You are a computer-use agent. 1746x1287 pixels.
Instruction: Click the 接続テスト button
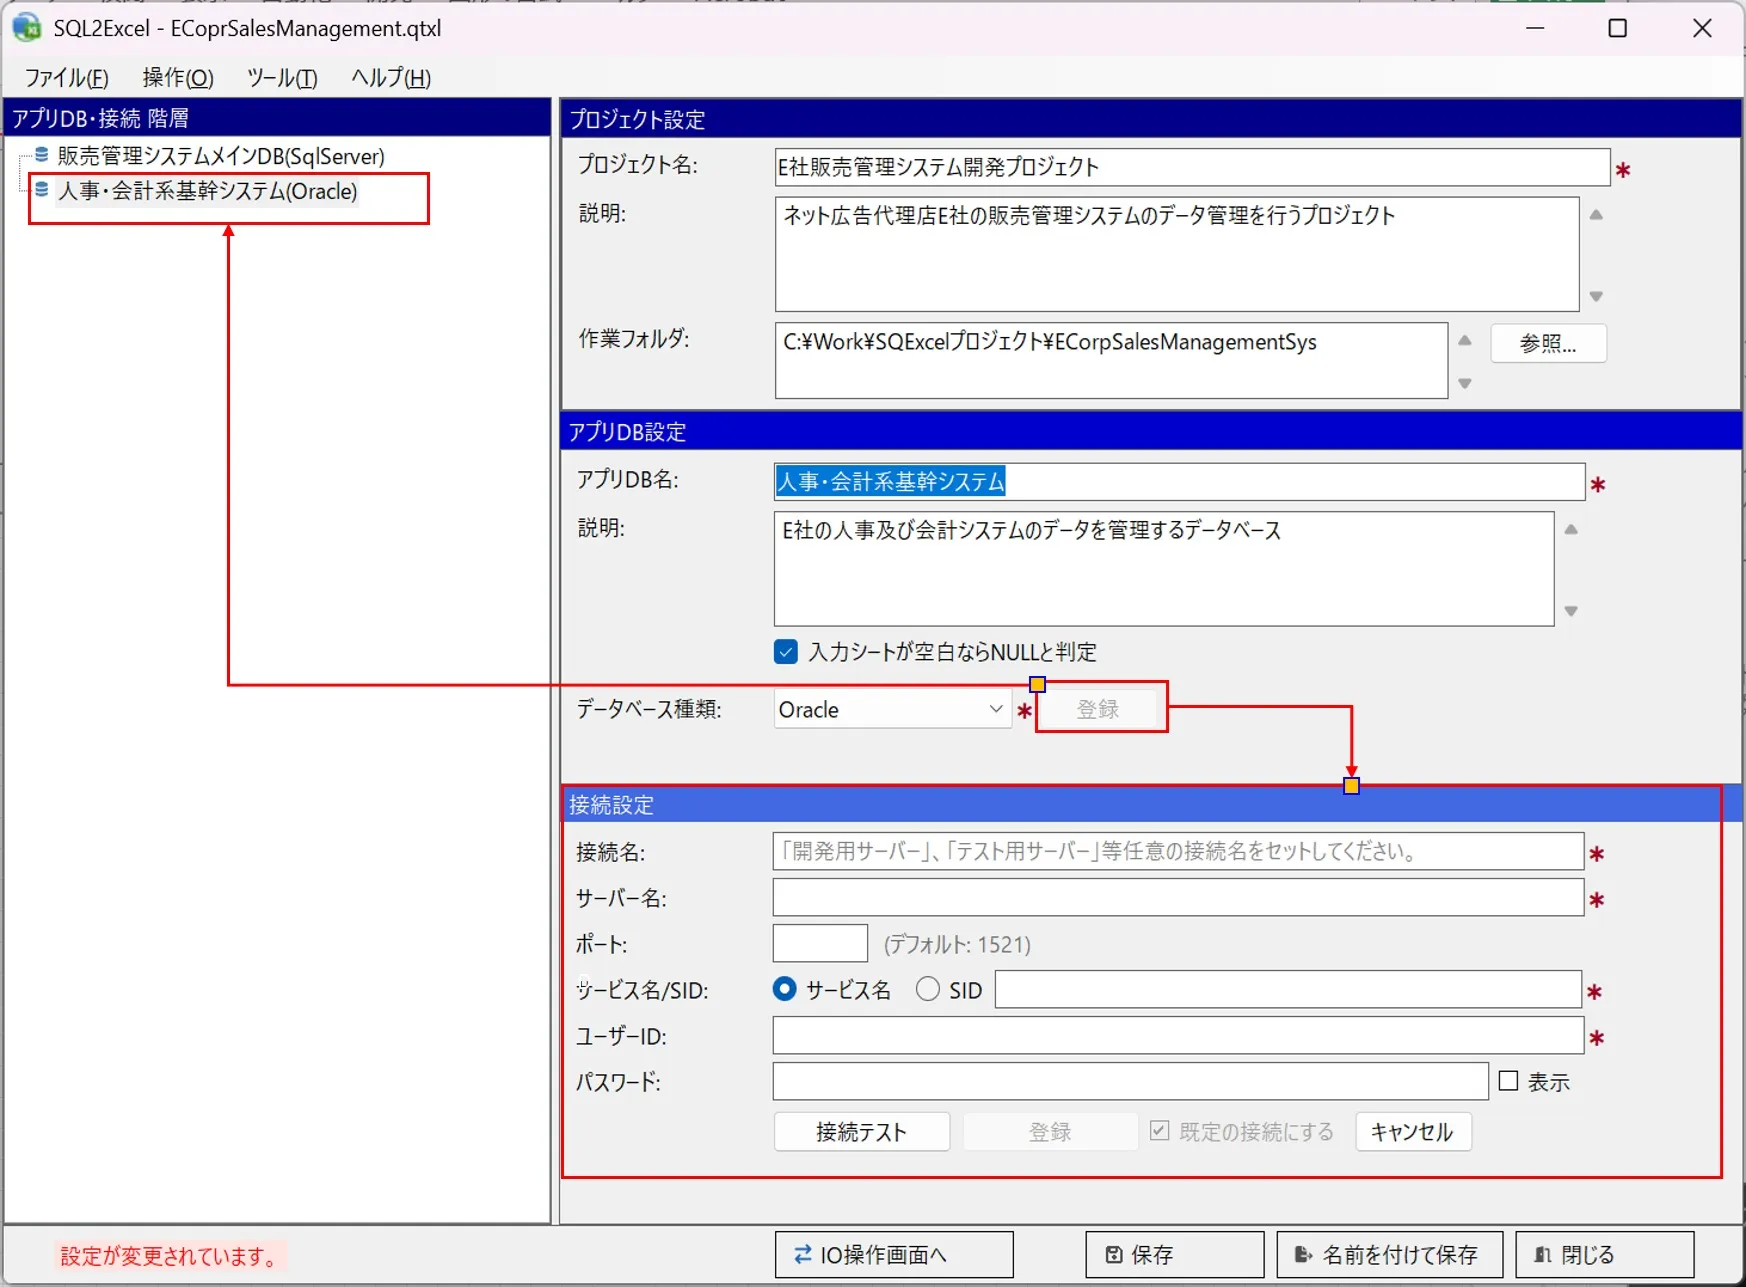pos(861,1132)
